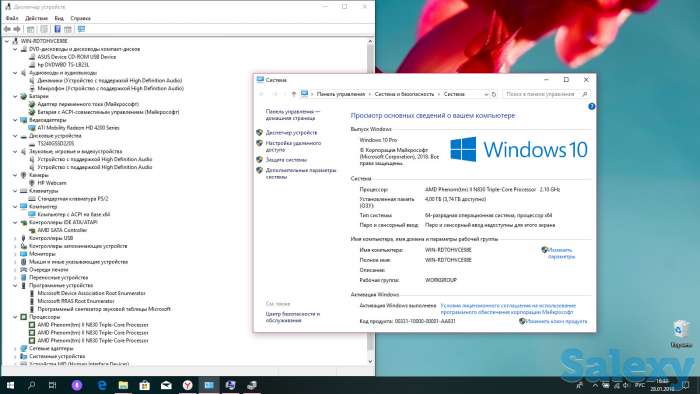Expand the Сетевые адаптеры category
Image resolution: width=700 pixels, height=394 pixels.
15,348
